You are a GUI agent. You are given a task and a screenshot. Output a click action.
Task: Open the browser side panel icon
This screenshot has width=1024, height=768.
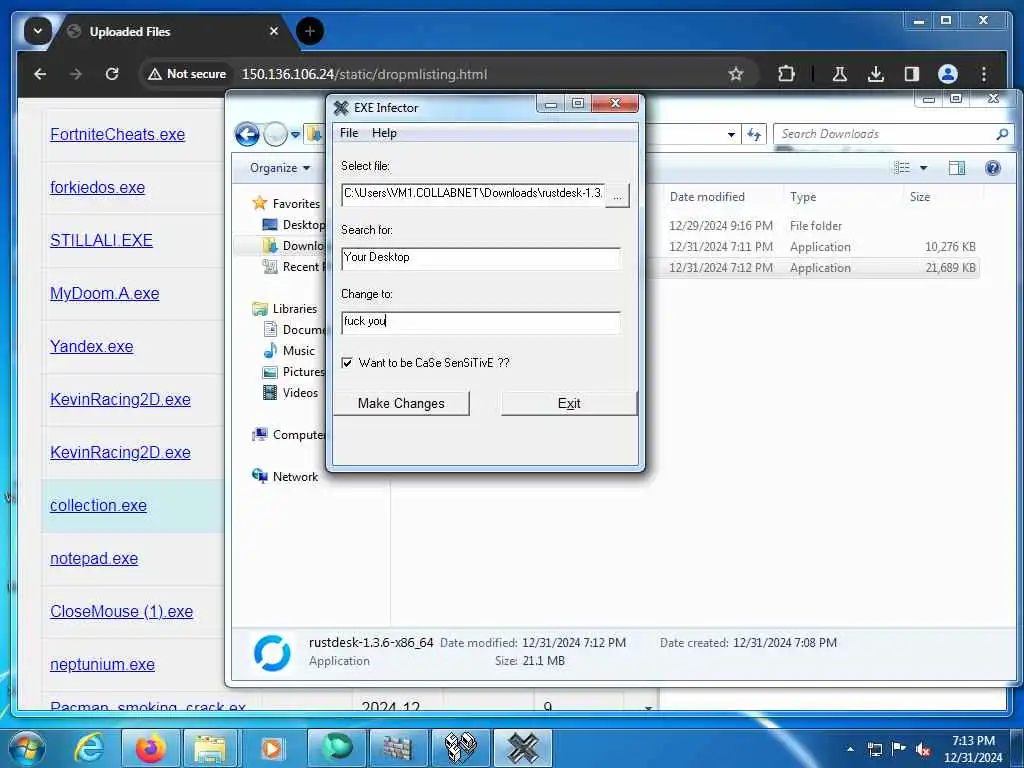point(912,74)
